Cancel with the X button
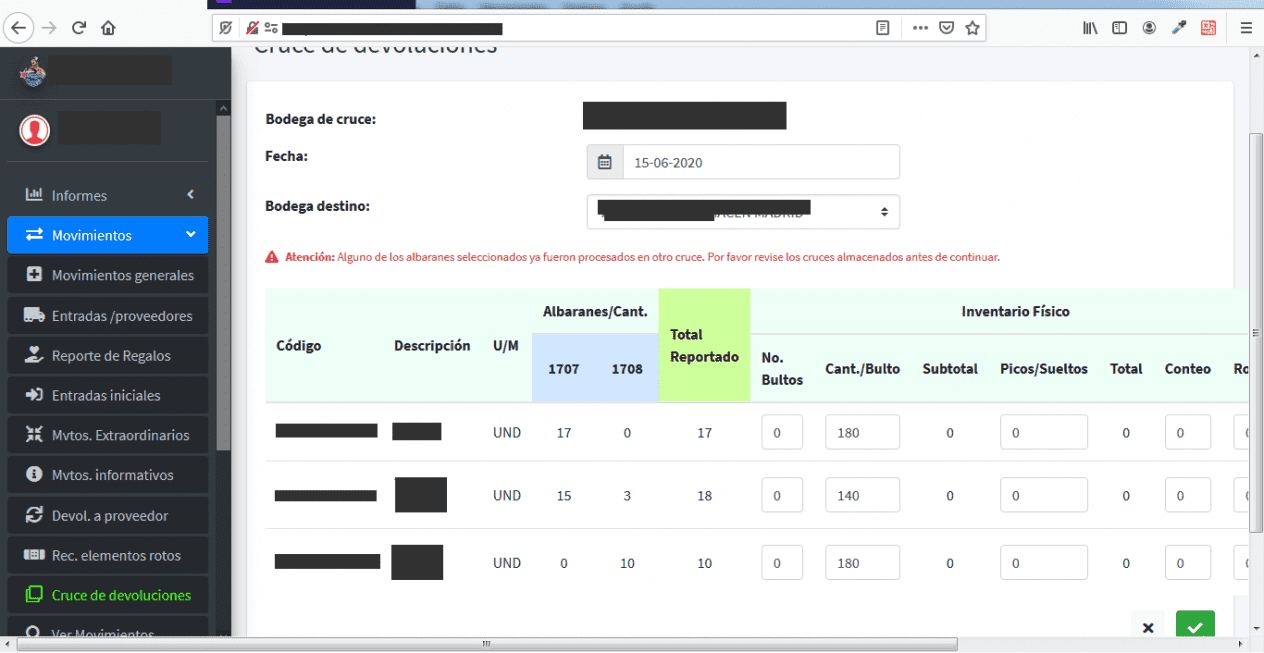Screen dimensions: 1264x653 pos(1148,626)
